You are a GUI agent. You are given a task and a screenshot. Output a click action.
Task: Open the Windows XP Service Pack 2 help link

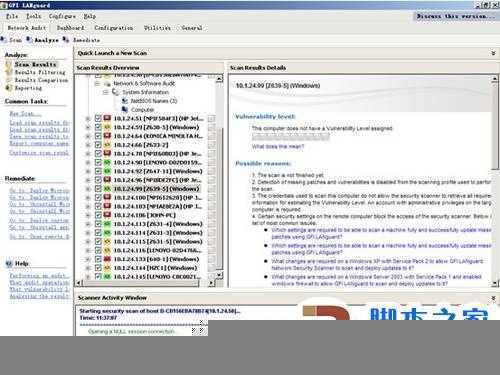click(377, 264)
